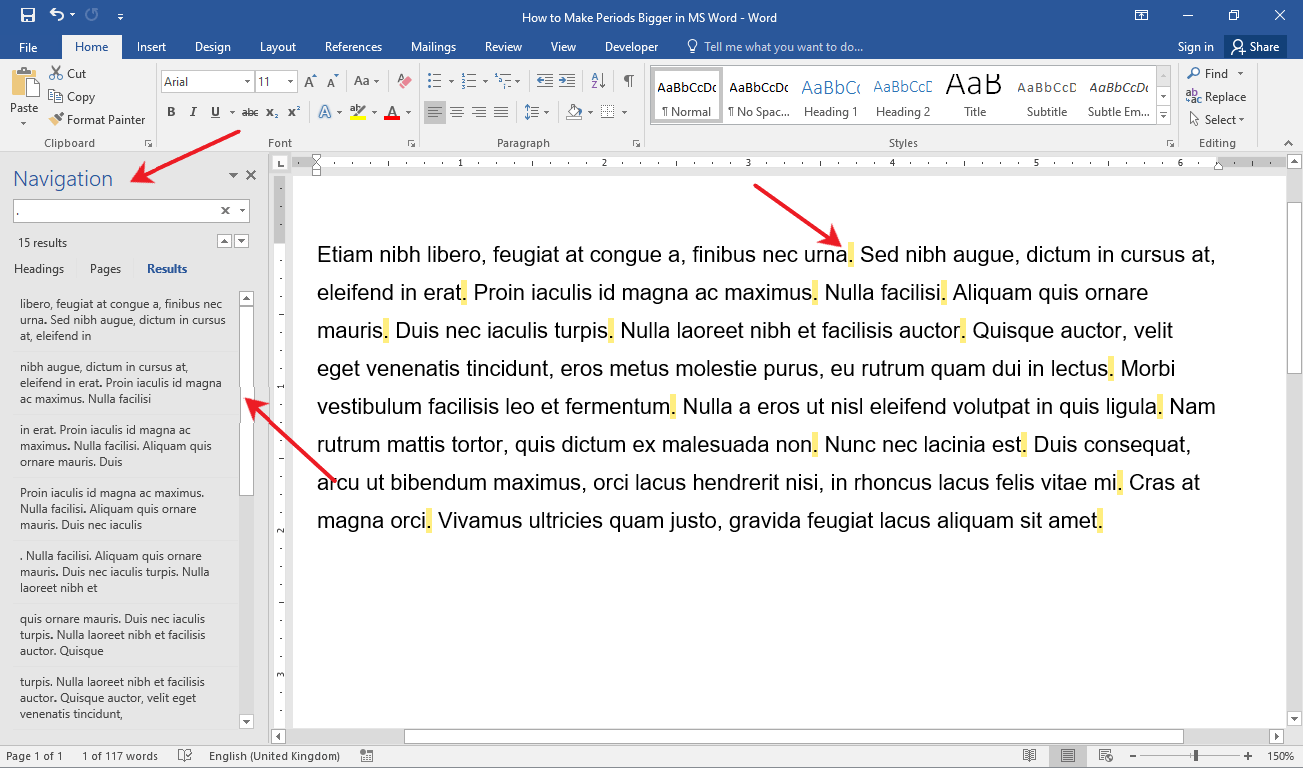The width and height of the screenshot is (1303, 768).
Task: Increase zoom with the zoom slider
Action: tap(1247, 756)
